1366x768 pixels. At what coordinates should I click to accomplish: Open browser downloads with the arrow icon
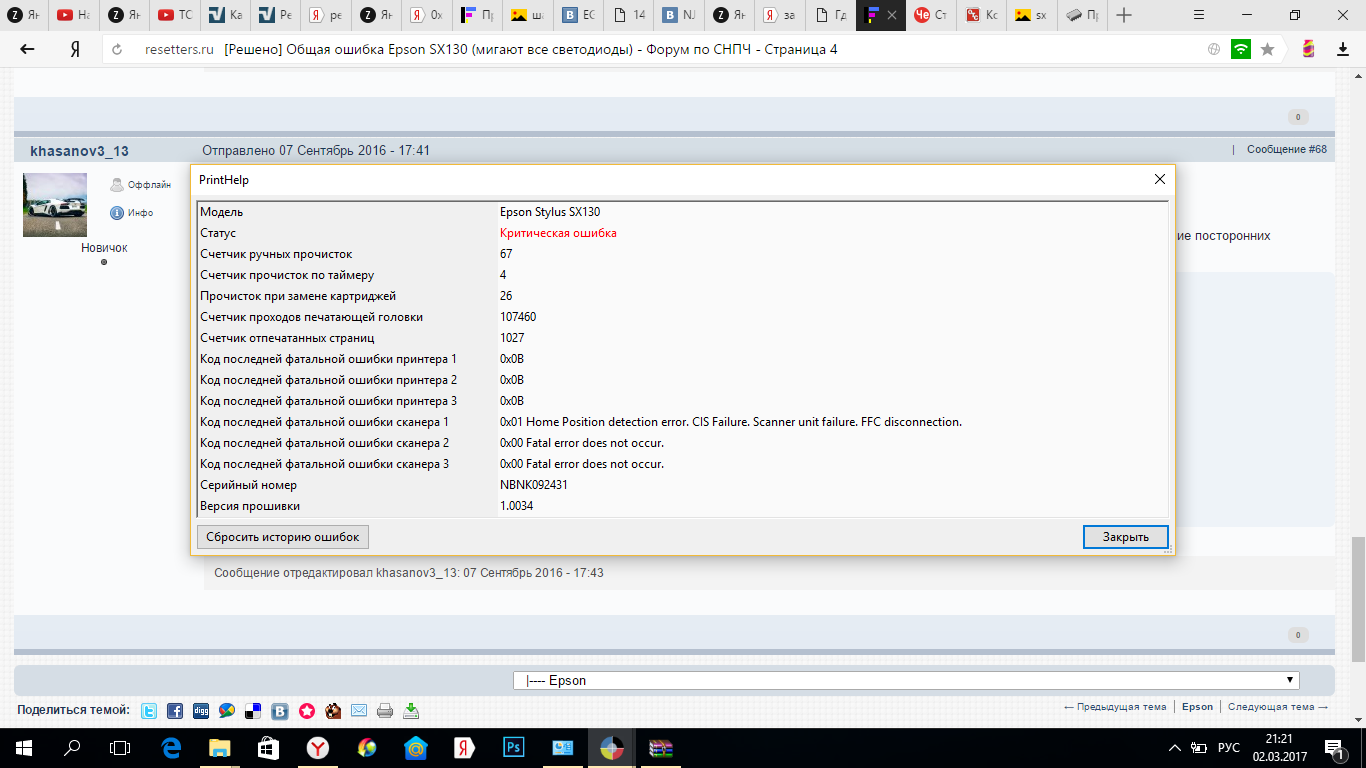coord(1343,49)
